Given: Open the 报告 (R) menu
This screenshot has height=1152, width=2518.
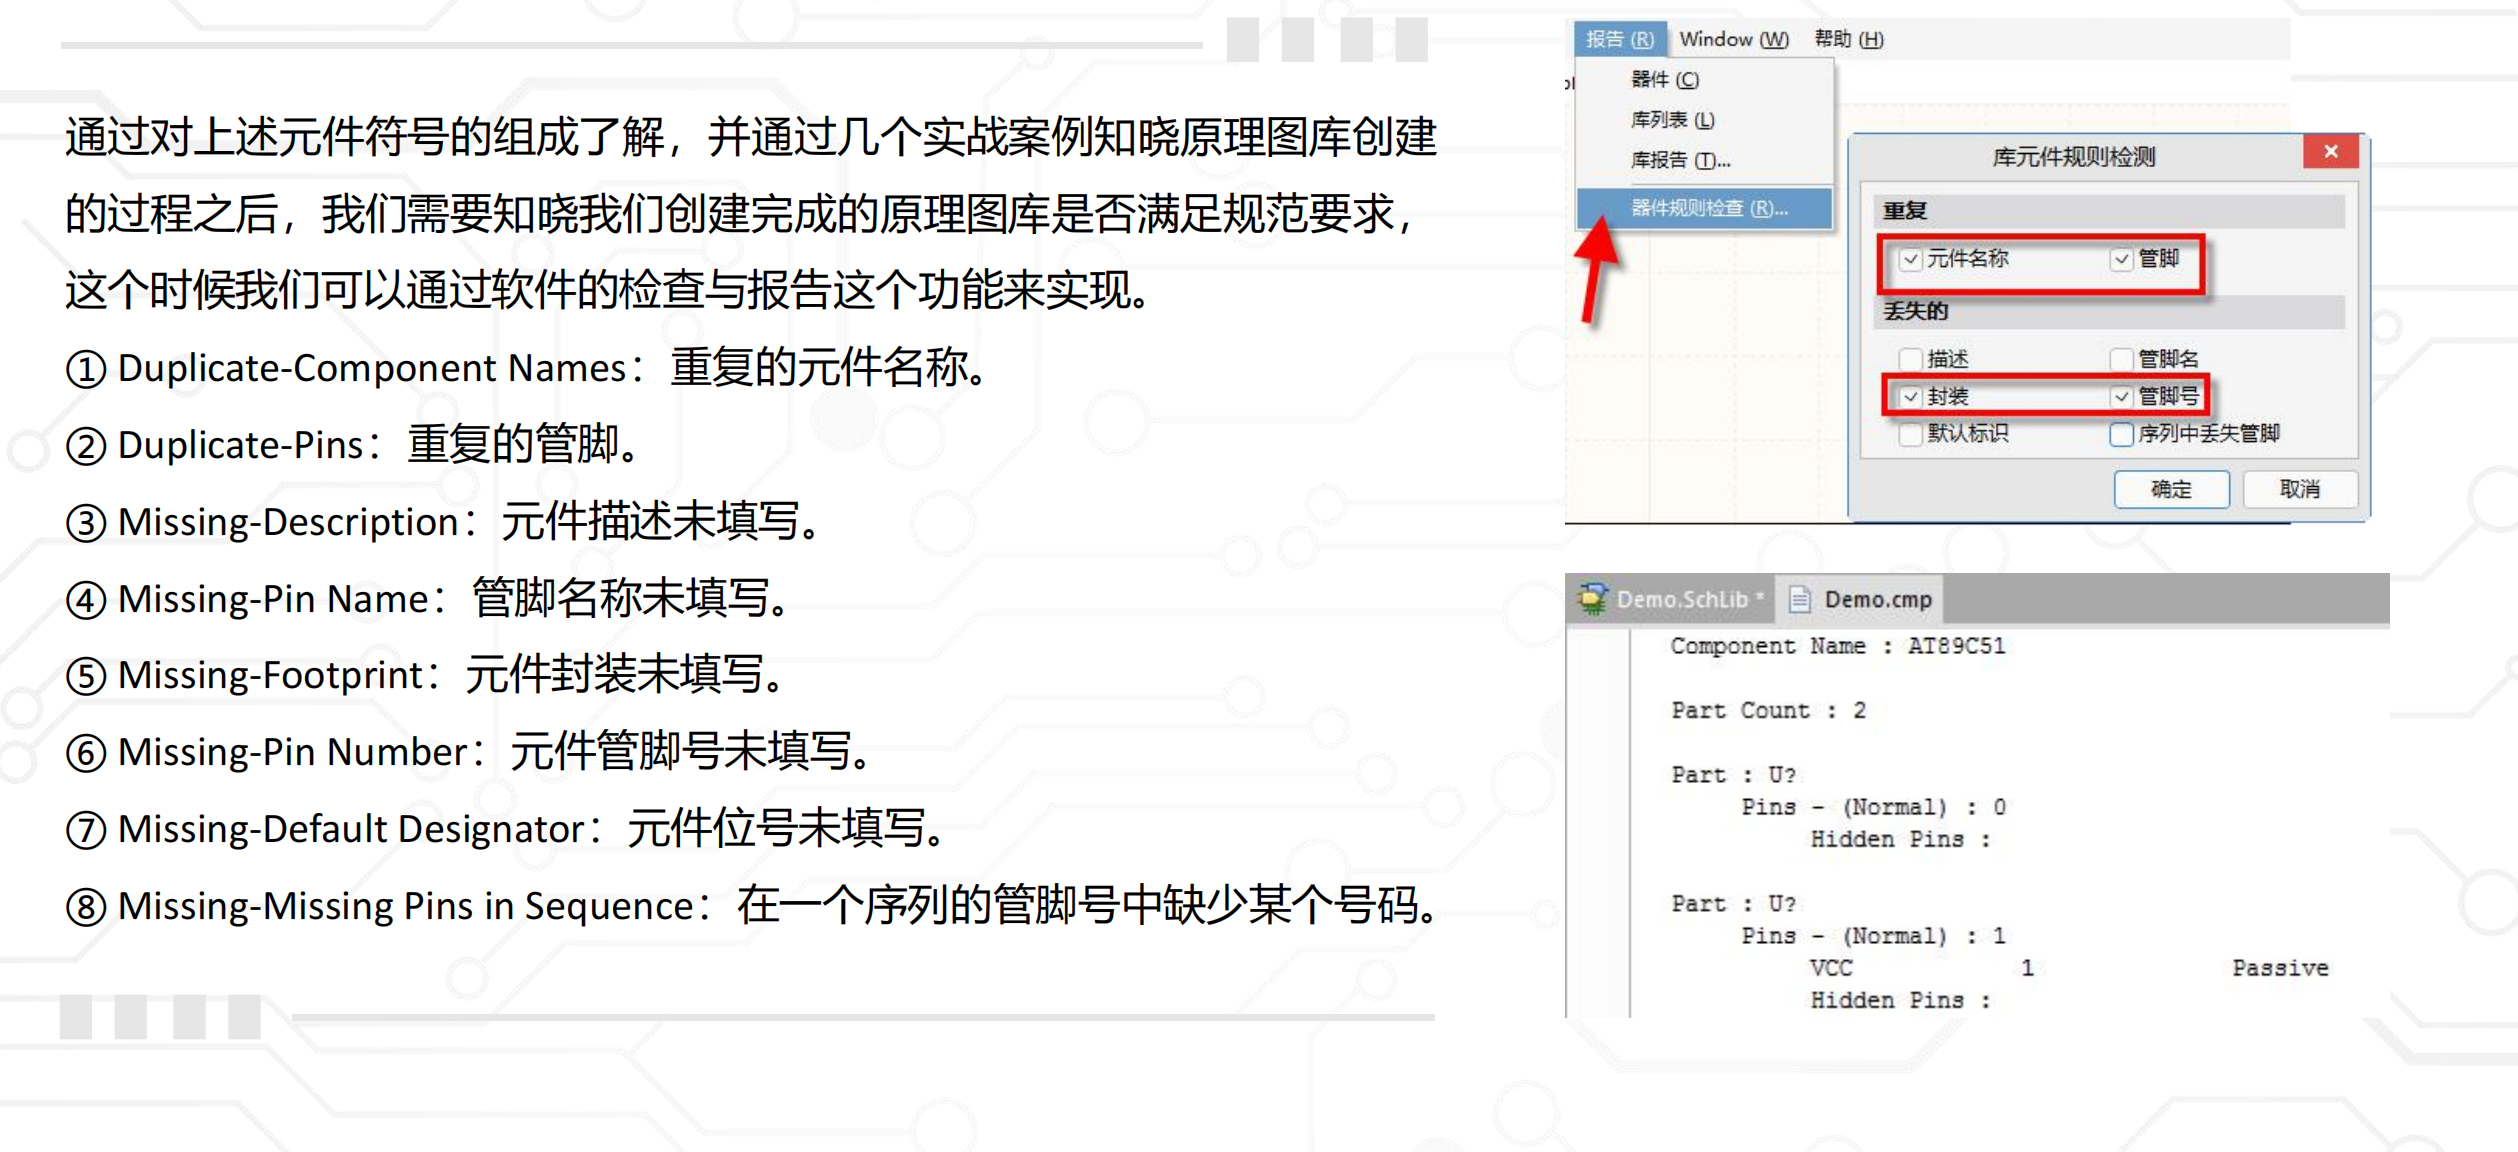Looking at the screenshot, I should 1619,39.
